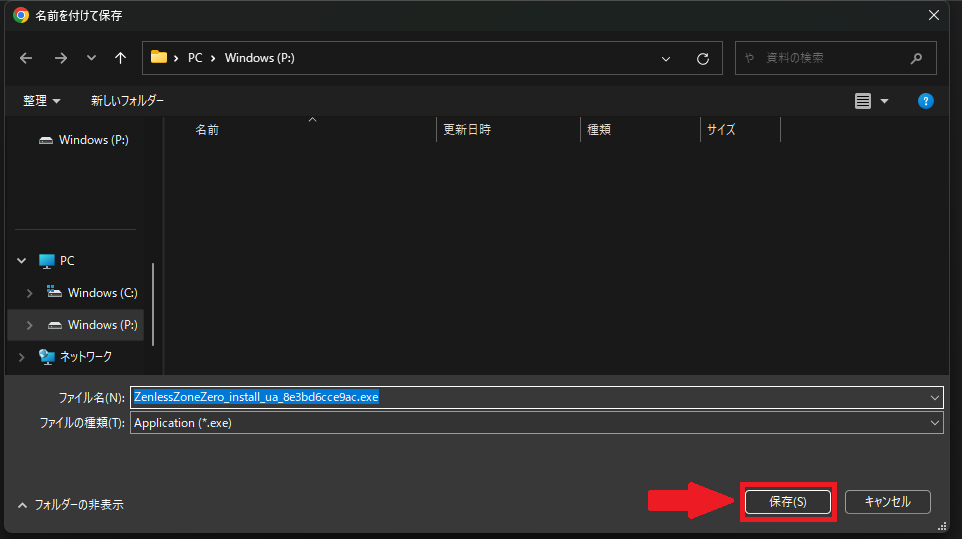Screen dimensions: 962x539
Task: Refresh the current folder view
Action: pos(702,59)
